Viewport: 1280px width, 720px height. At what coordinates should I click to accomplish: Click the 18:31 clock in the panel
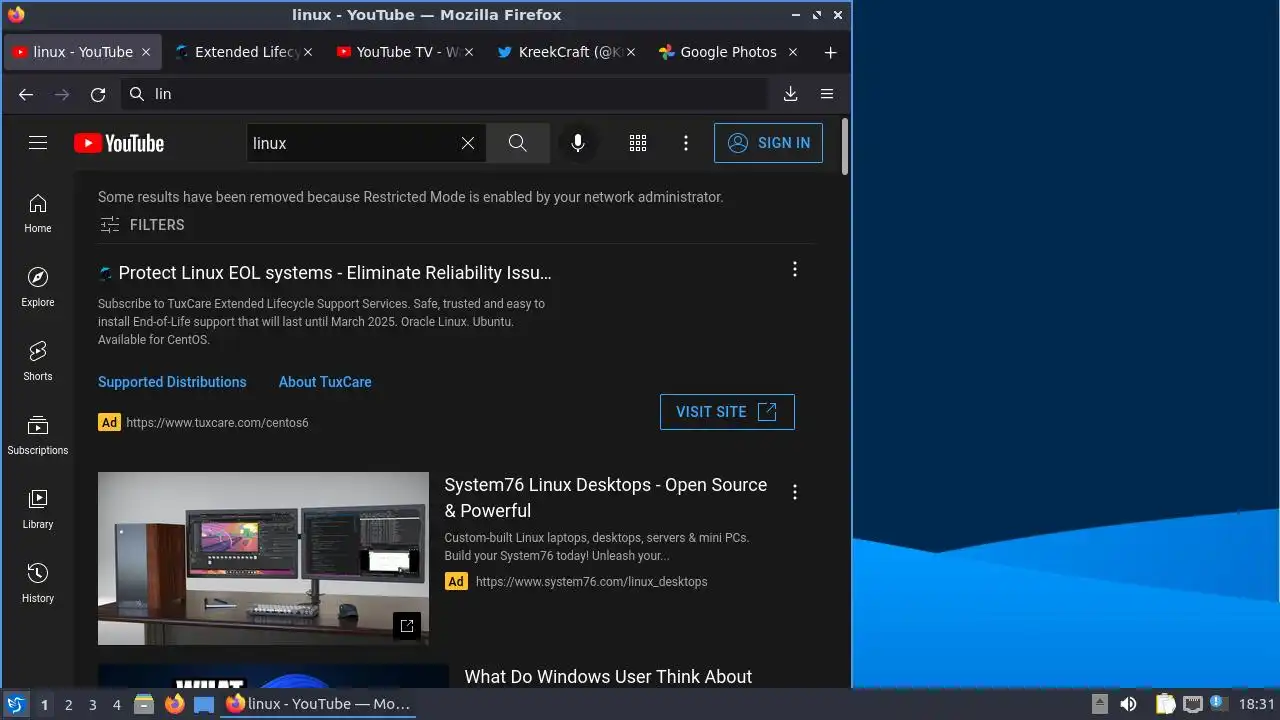point(1257,704)
